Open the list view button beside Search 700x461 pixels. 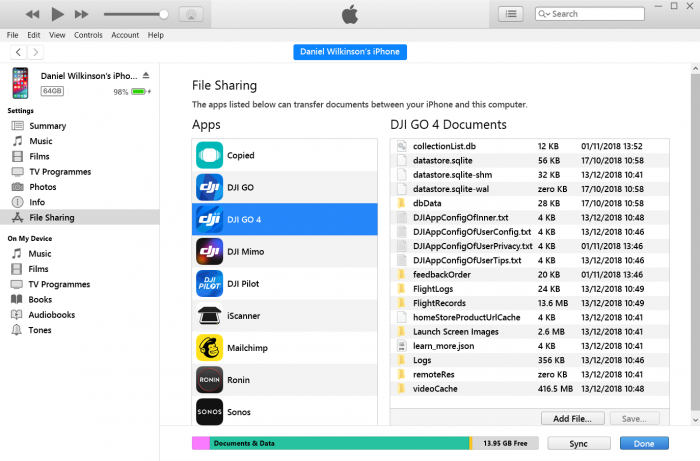(x=511, y=14)
